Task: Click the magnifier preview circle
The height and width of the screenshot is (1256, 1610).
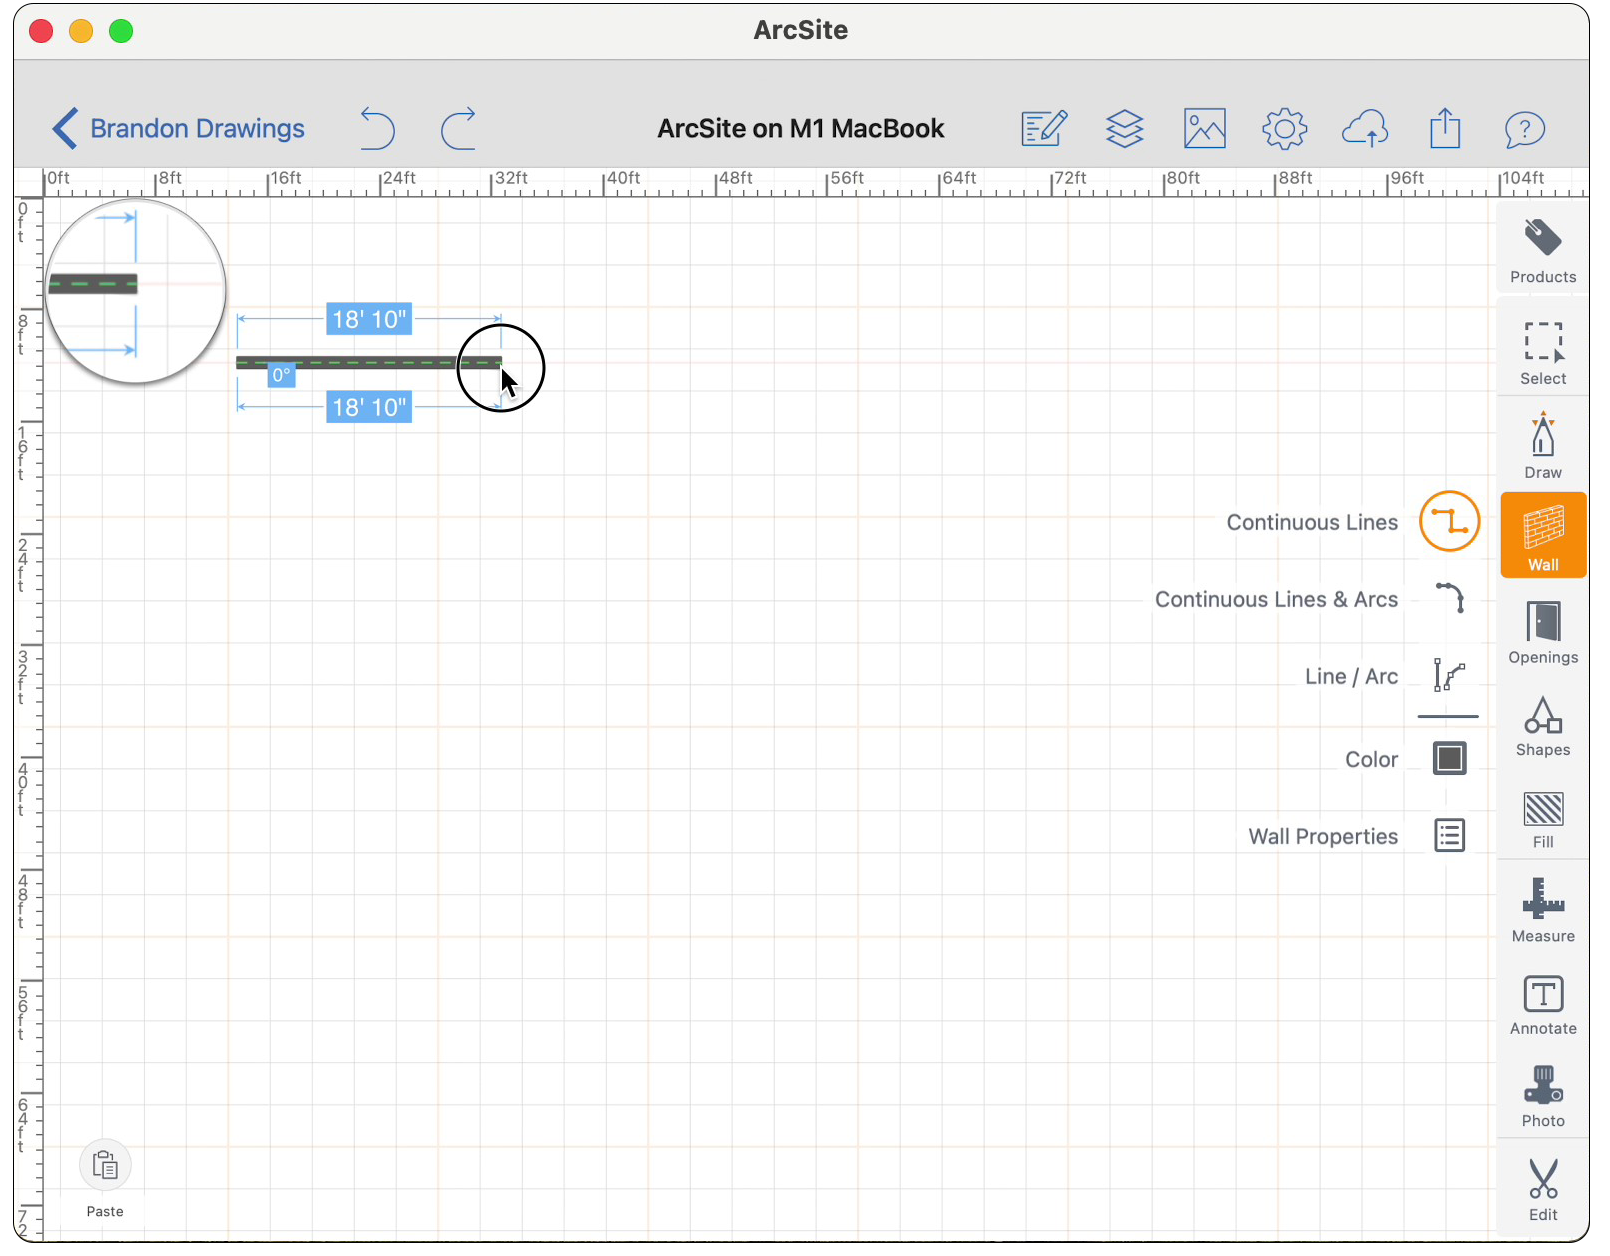Action: coord(135,291)
